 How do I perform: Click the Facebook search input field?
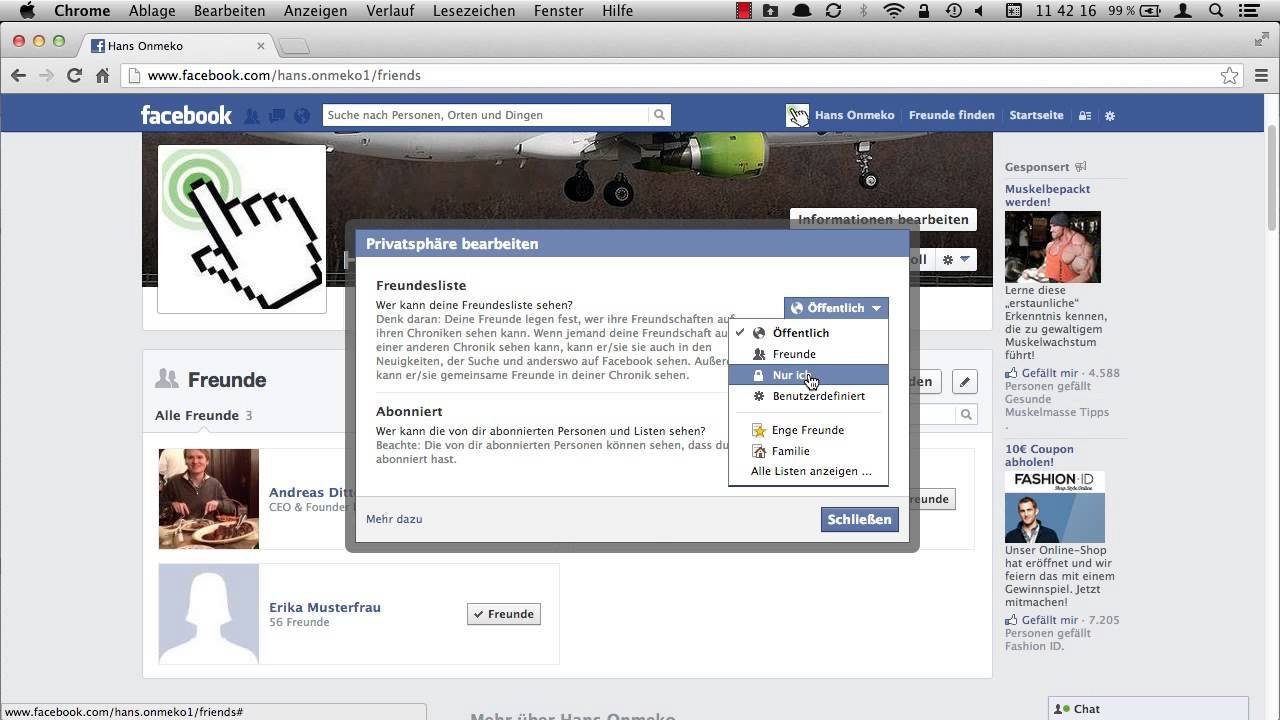(486, 115)
